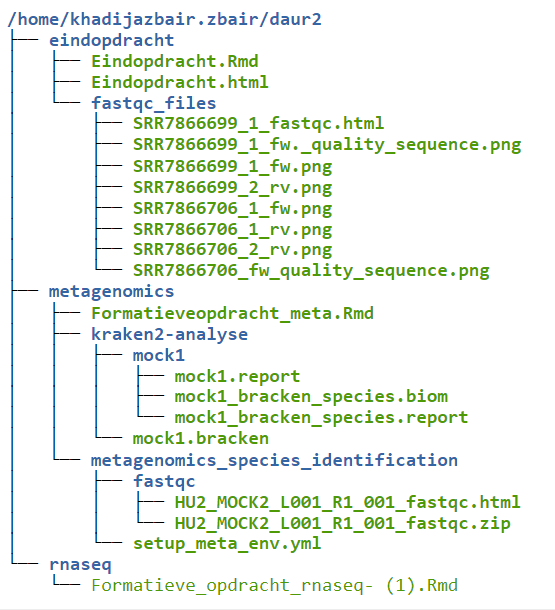Open Formatieveopdracht_meta.Rmd file
This screenshot has width=555, height=610.
click(232, 313)
